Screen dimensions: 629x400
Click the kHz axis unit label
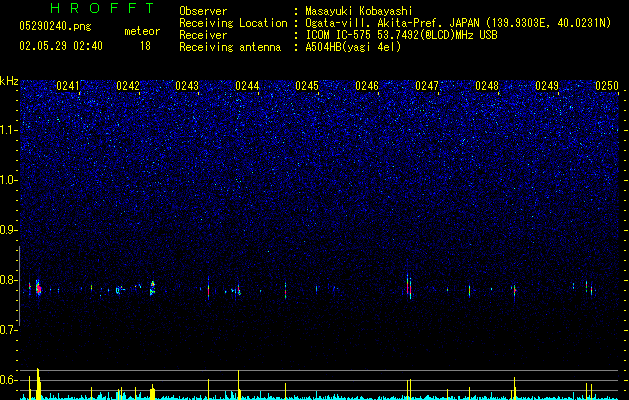coord(9,81)
